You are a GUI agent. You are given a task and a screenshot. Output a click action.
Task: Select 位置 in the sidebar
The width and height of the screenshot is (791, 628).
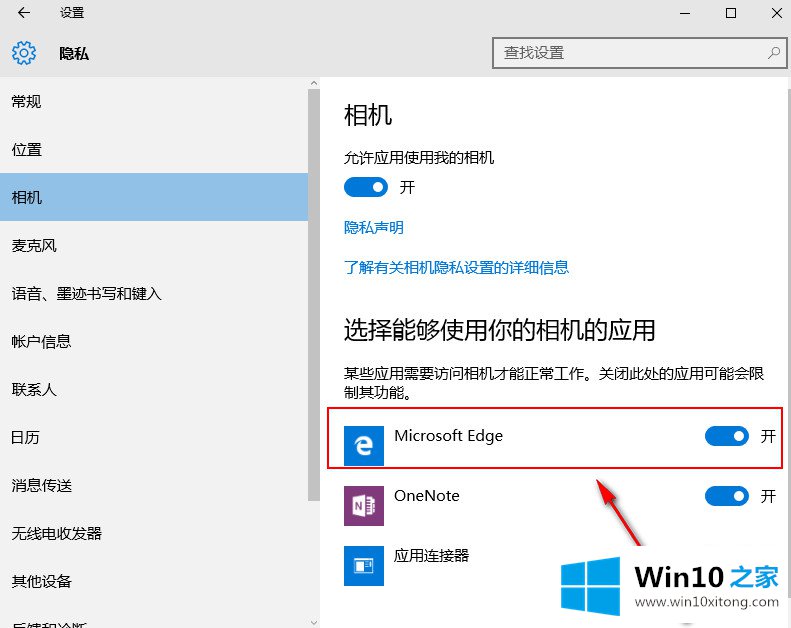click(154, 149)
